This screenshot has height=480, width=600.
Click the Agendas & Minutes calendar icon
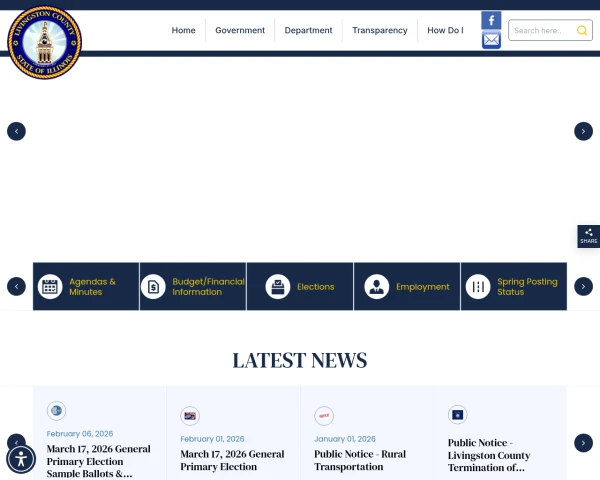click(50, 286)
